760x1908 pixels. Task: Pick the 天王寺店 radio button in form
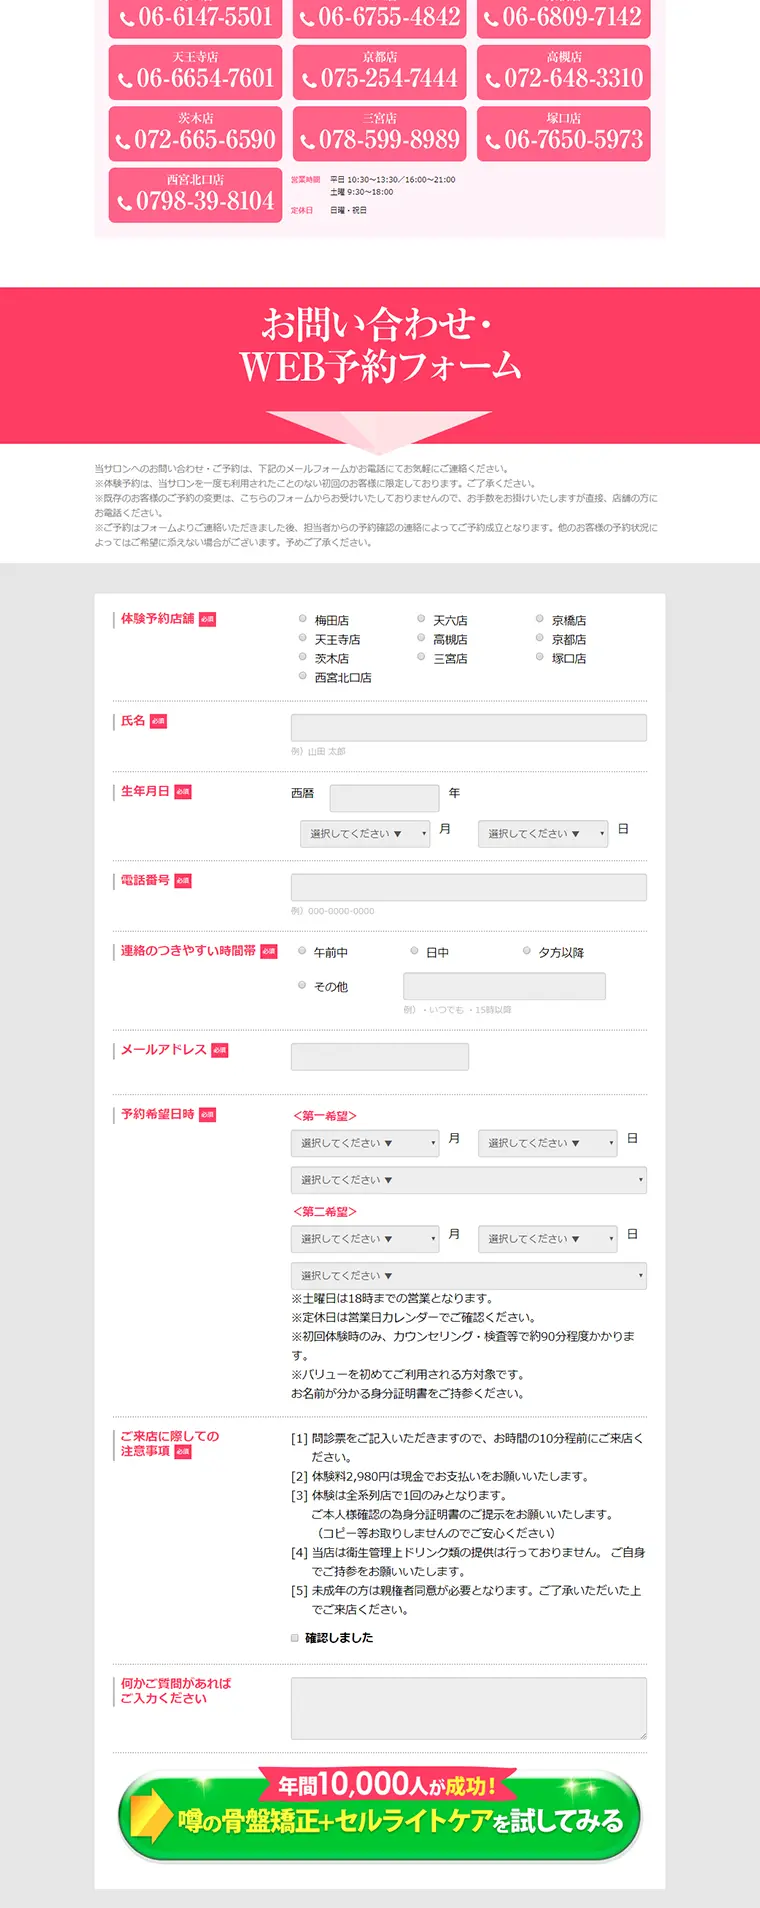[303, 638]
